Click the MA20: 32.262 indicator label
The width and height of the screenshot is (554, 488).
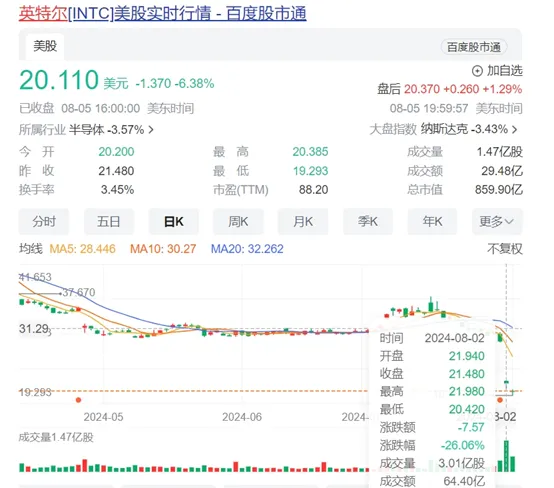tap(247, 249)
